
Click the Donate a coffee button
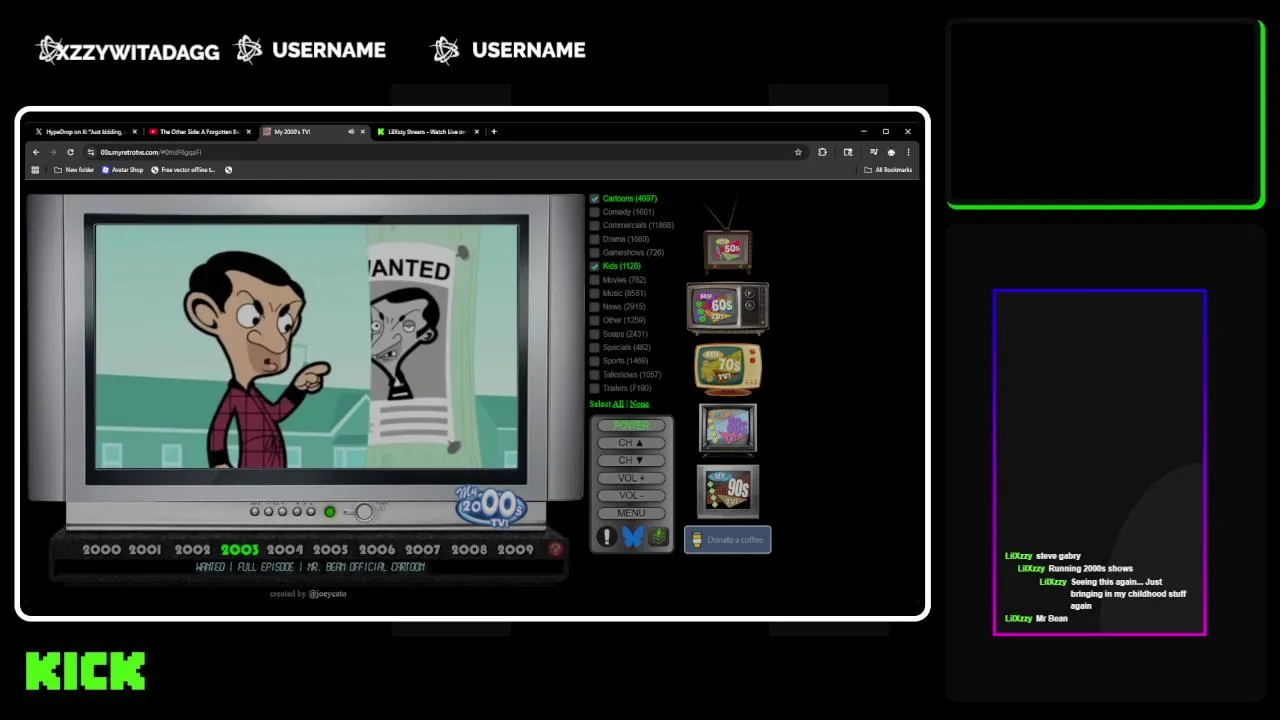[x=727, y=540]
